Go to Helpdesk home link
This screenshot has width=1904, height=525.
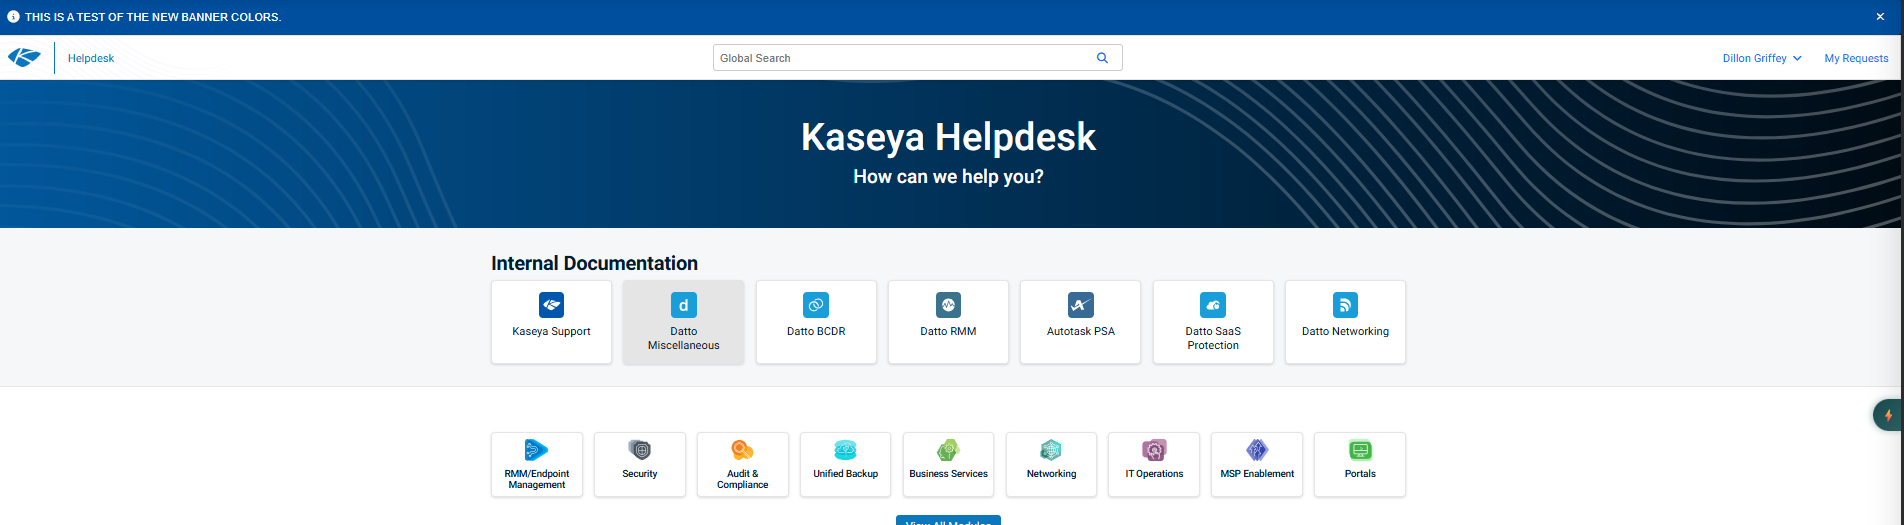tap(91, 58)
